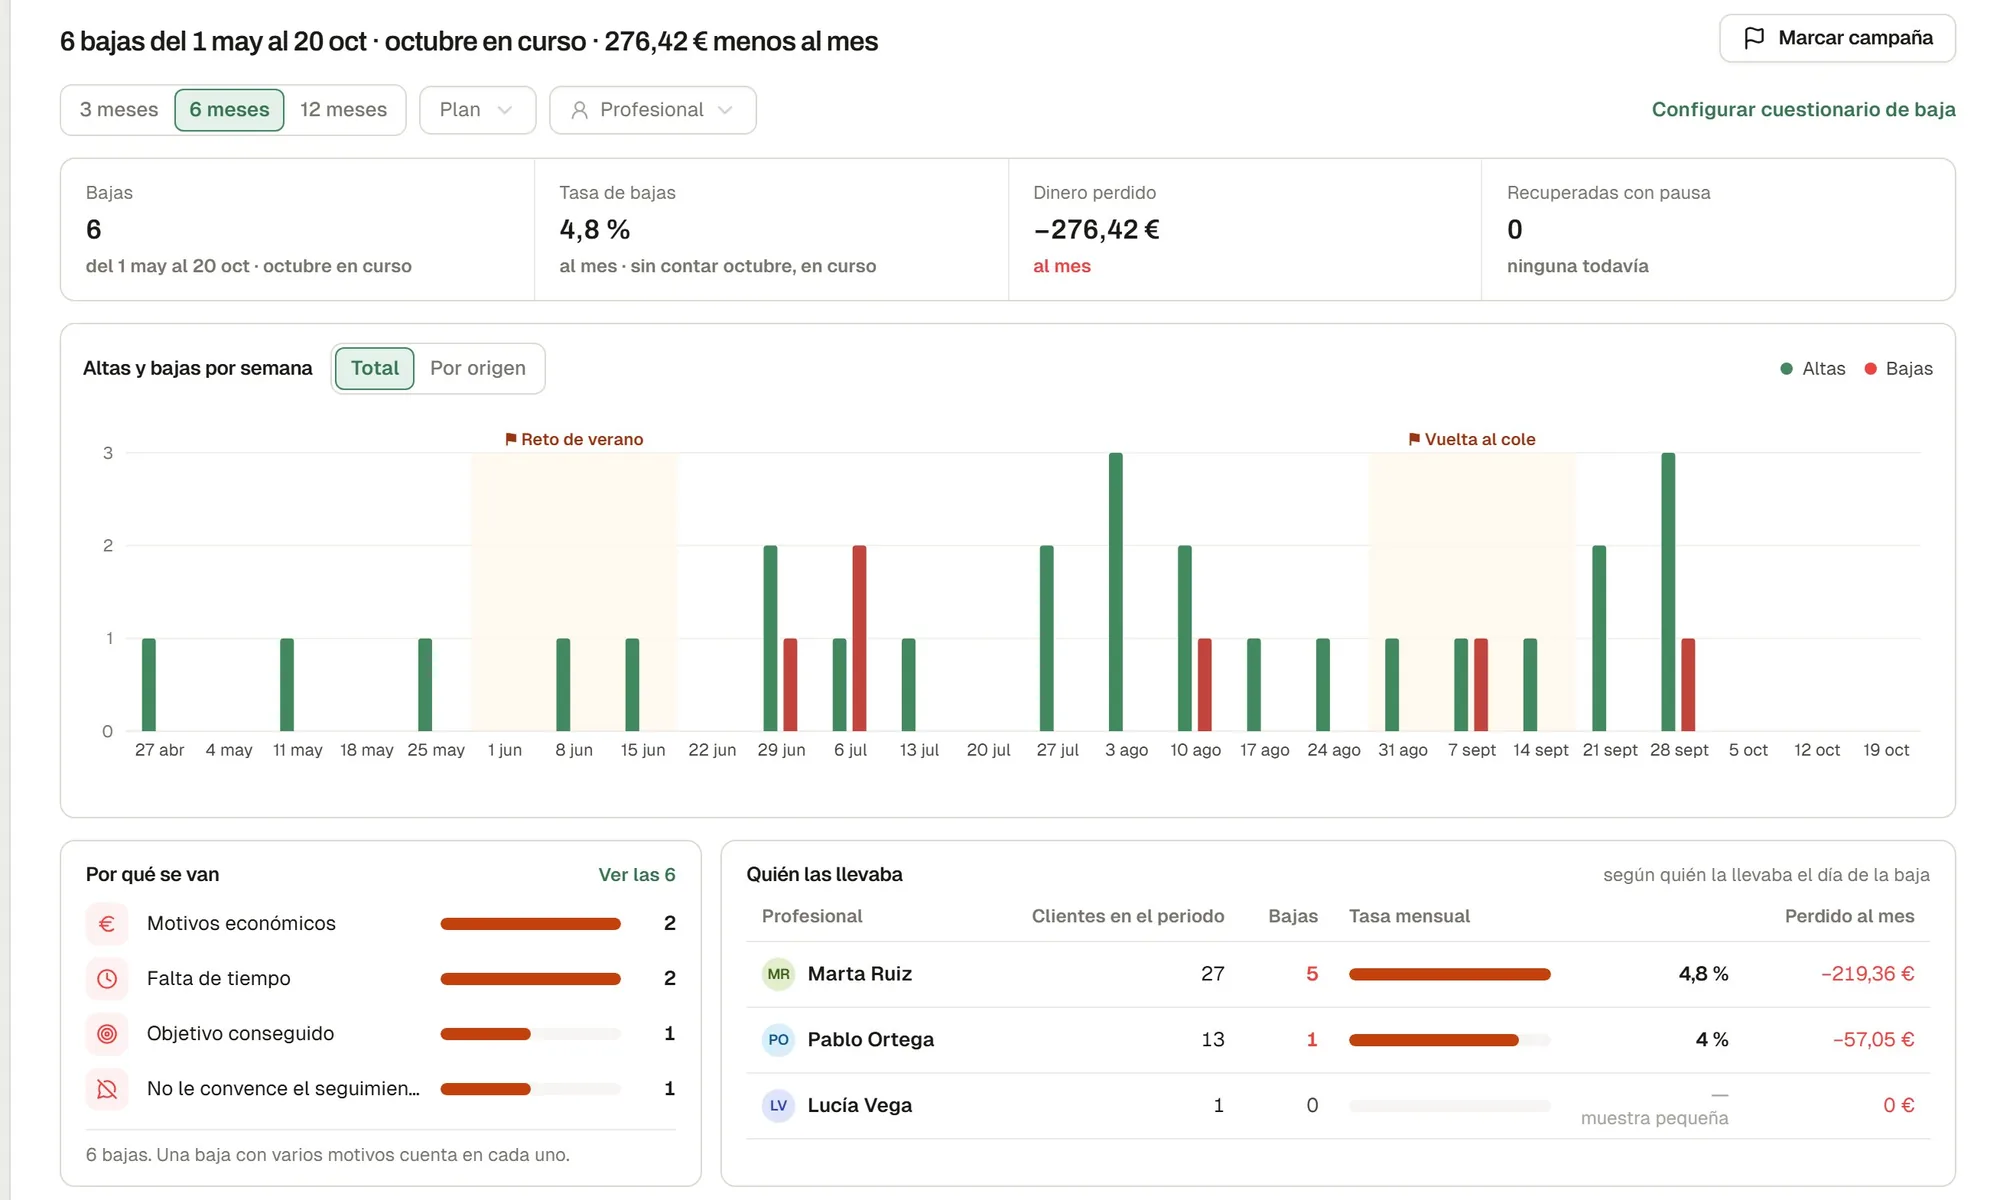
Task: Click the red bajas bar for 10 ago
Action: [x=1204, y=684]
